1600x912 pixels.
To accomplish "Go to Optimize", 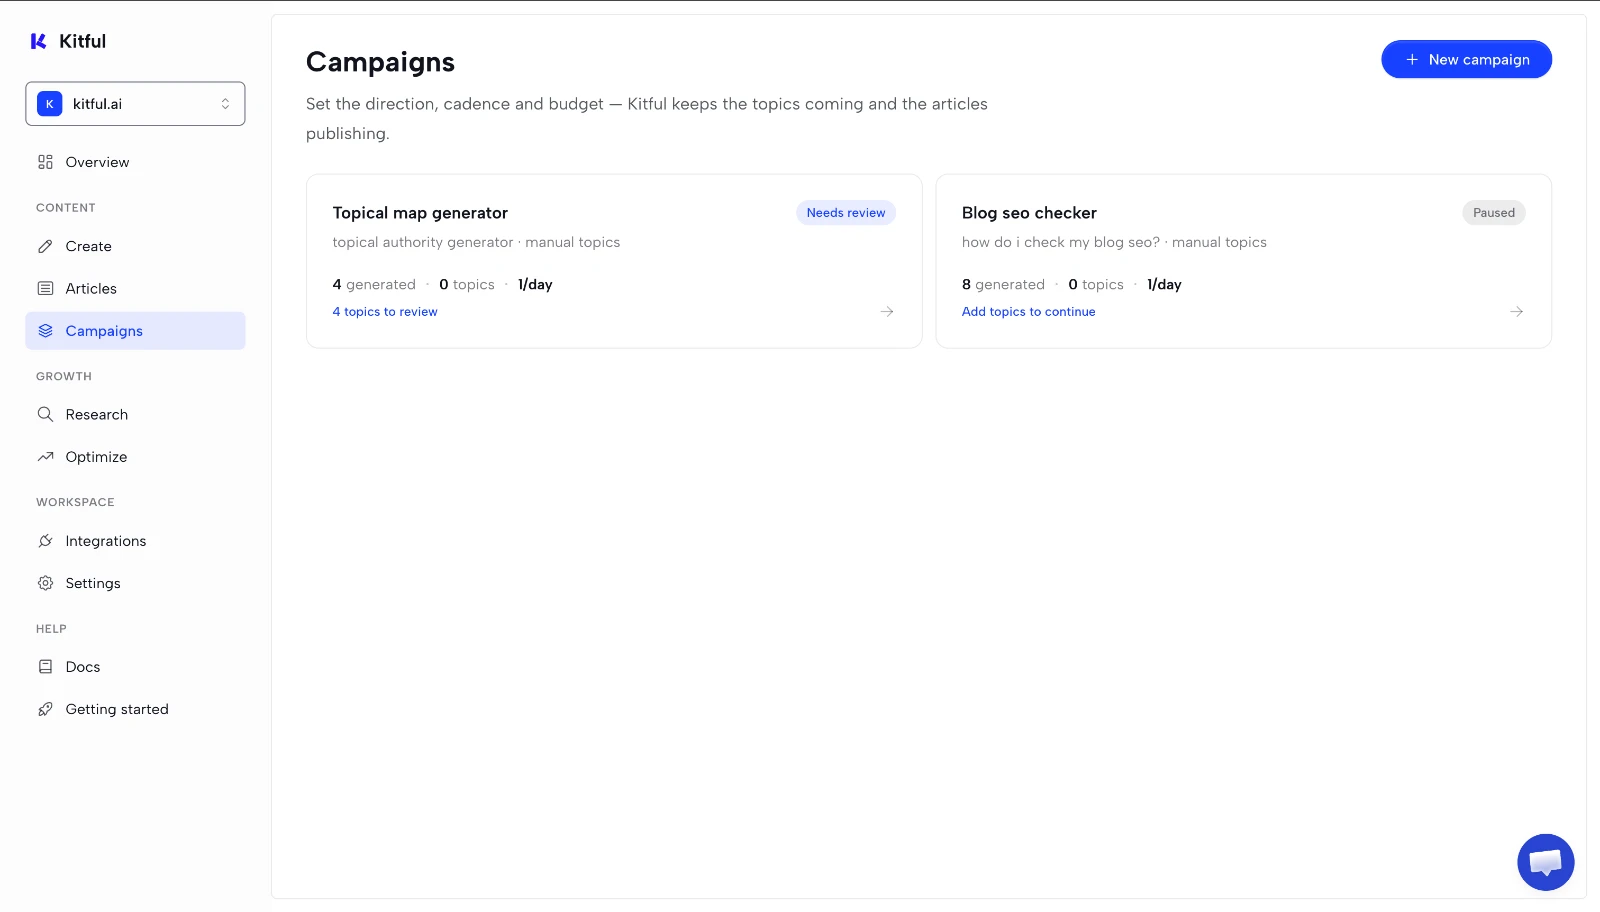I will coord(135,457).
